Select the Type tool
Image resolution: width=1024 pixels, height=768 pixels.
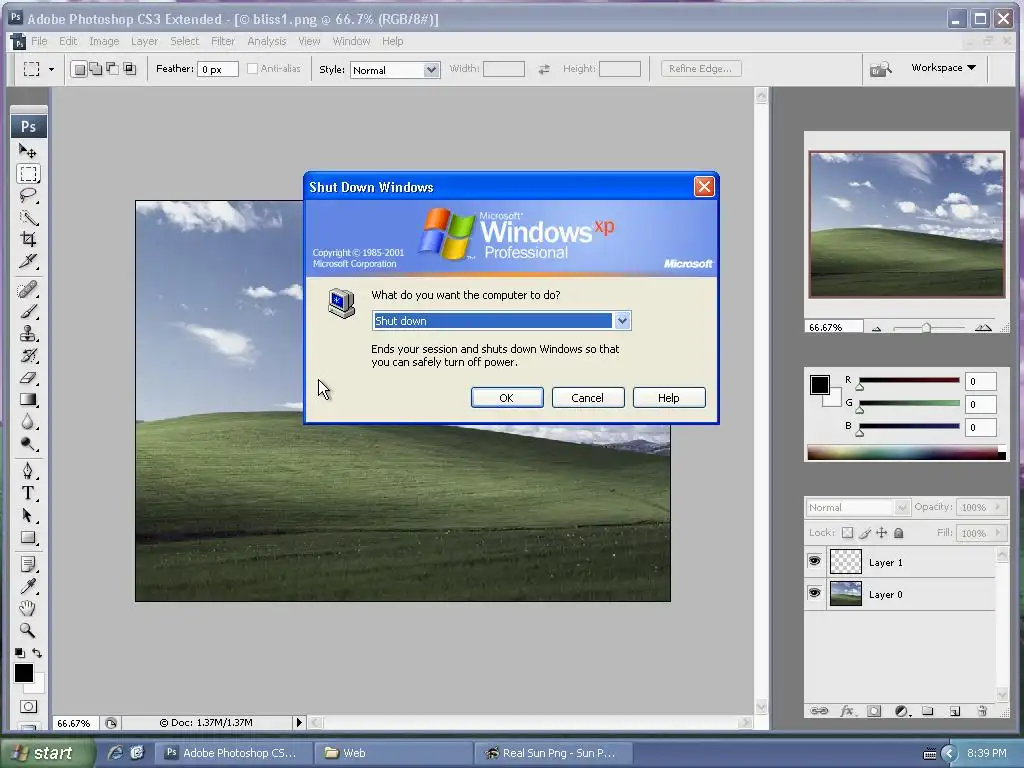[27, 493]
